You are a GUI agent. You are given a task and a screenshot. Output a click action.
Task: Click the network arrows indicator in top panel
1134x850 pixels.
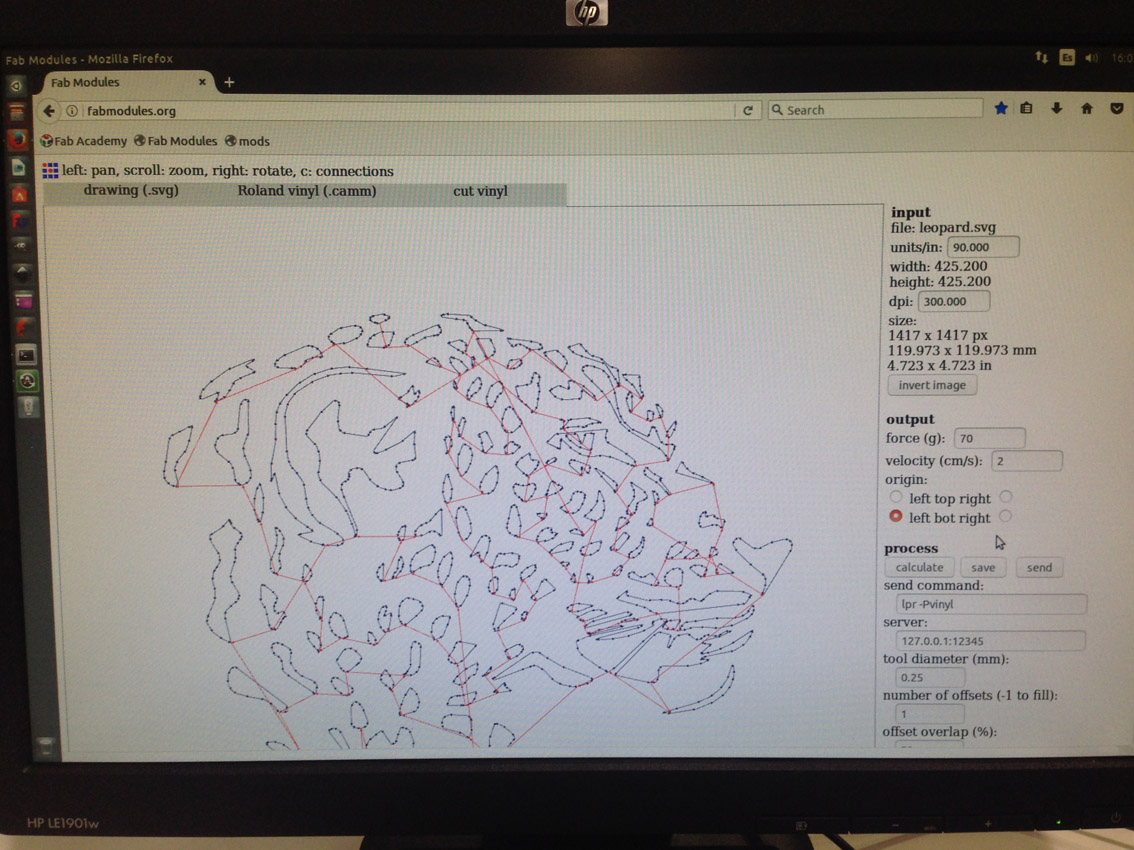click(x=1041, y=57)
